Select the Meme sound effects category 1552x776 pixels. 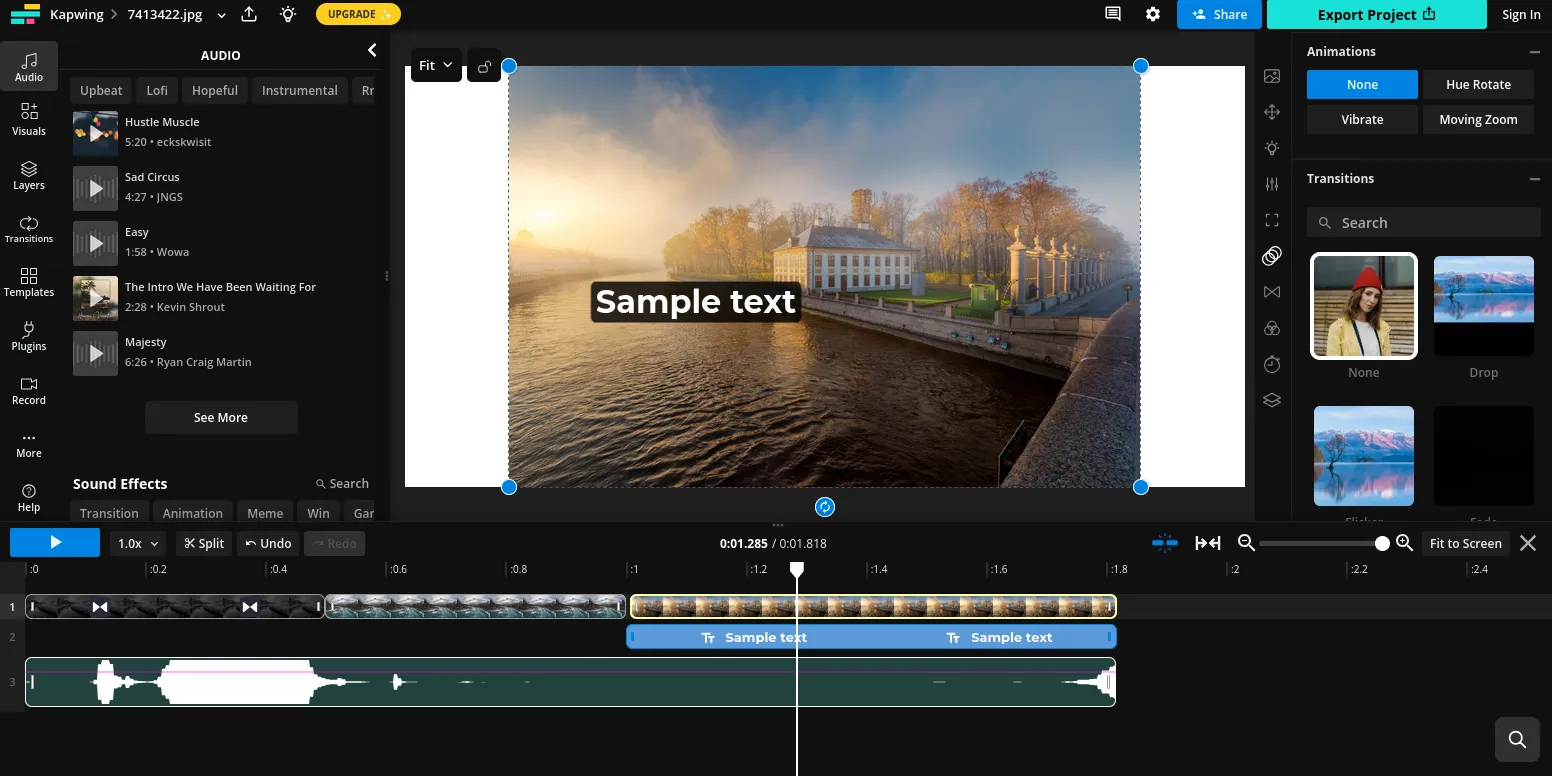point(264,513)
